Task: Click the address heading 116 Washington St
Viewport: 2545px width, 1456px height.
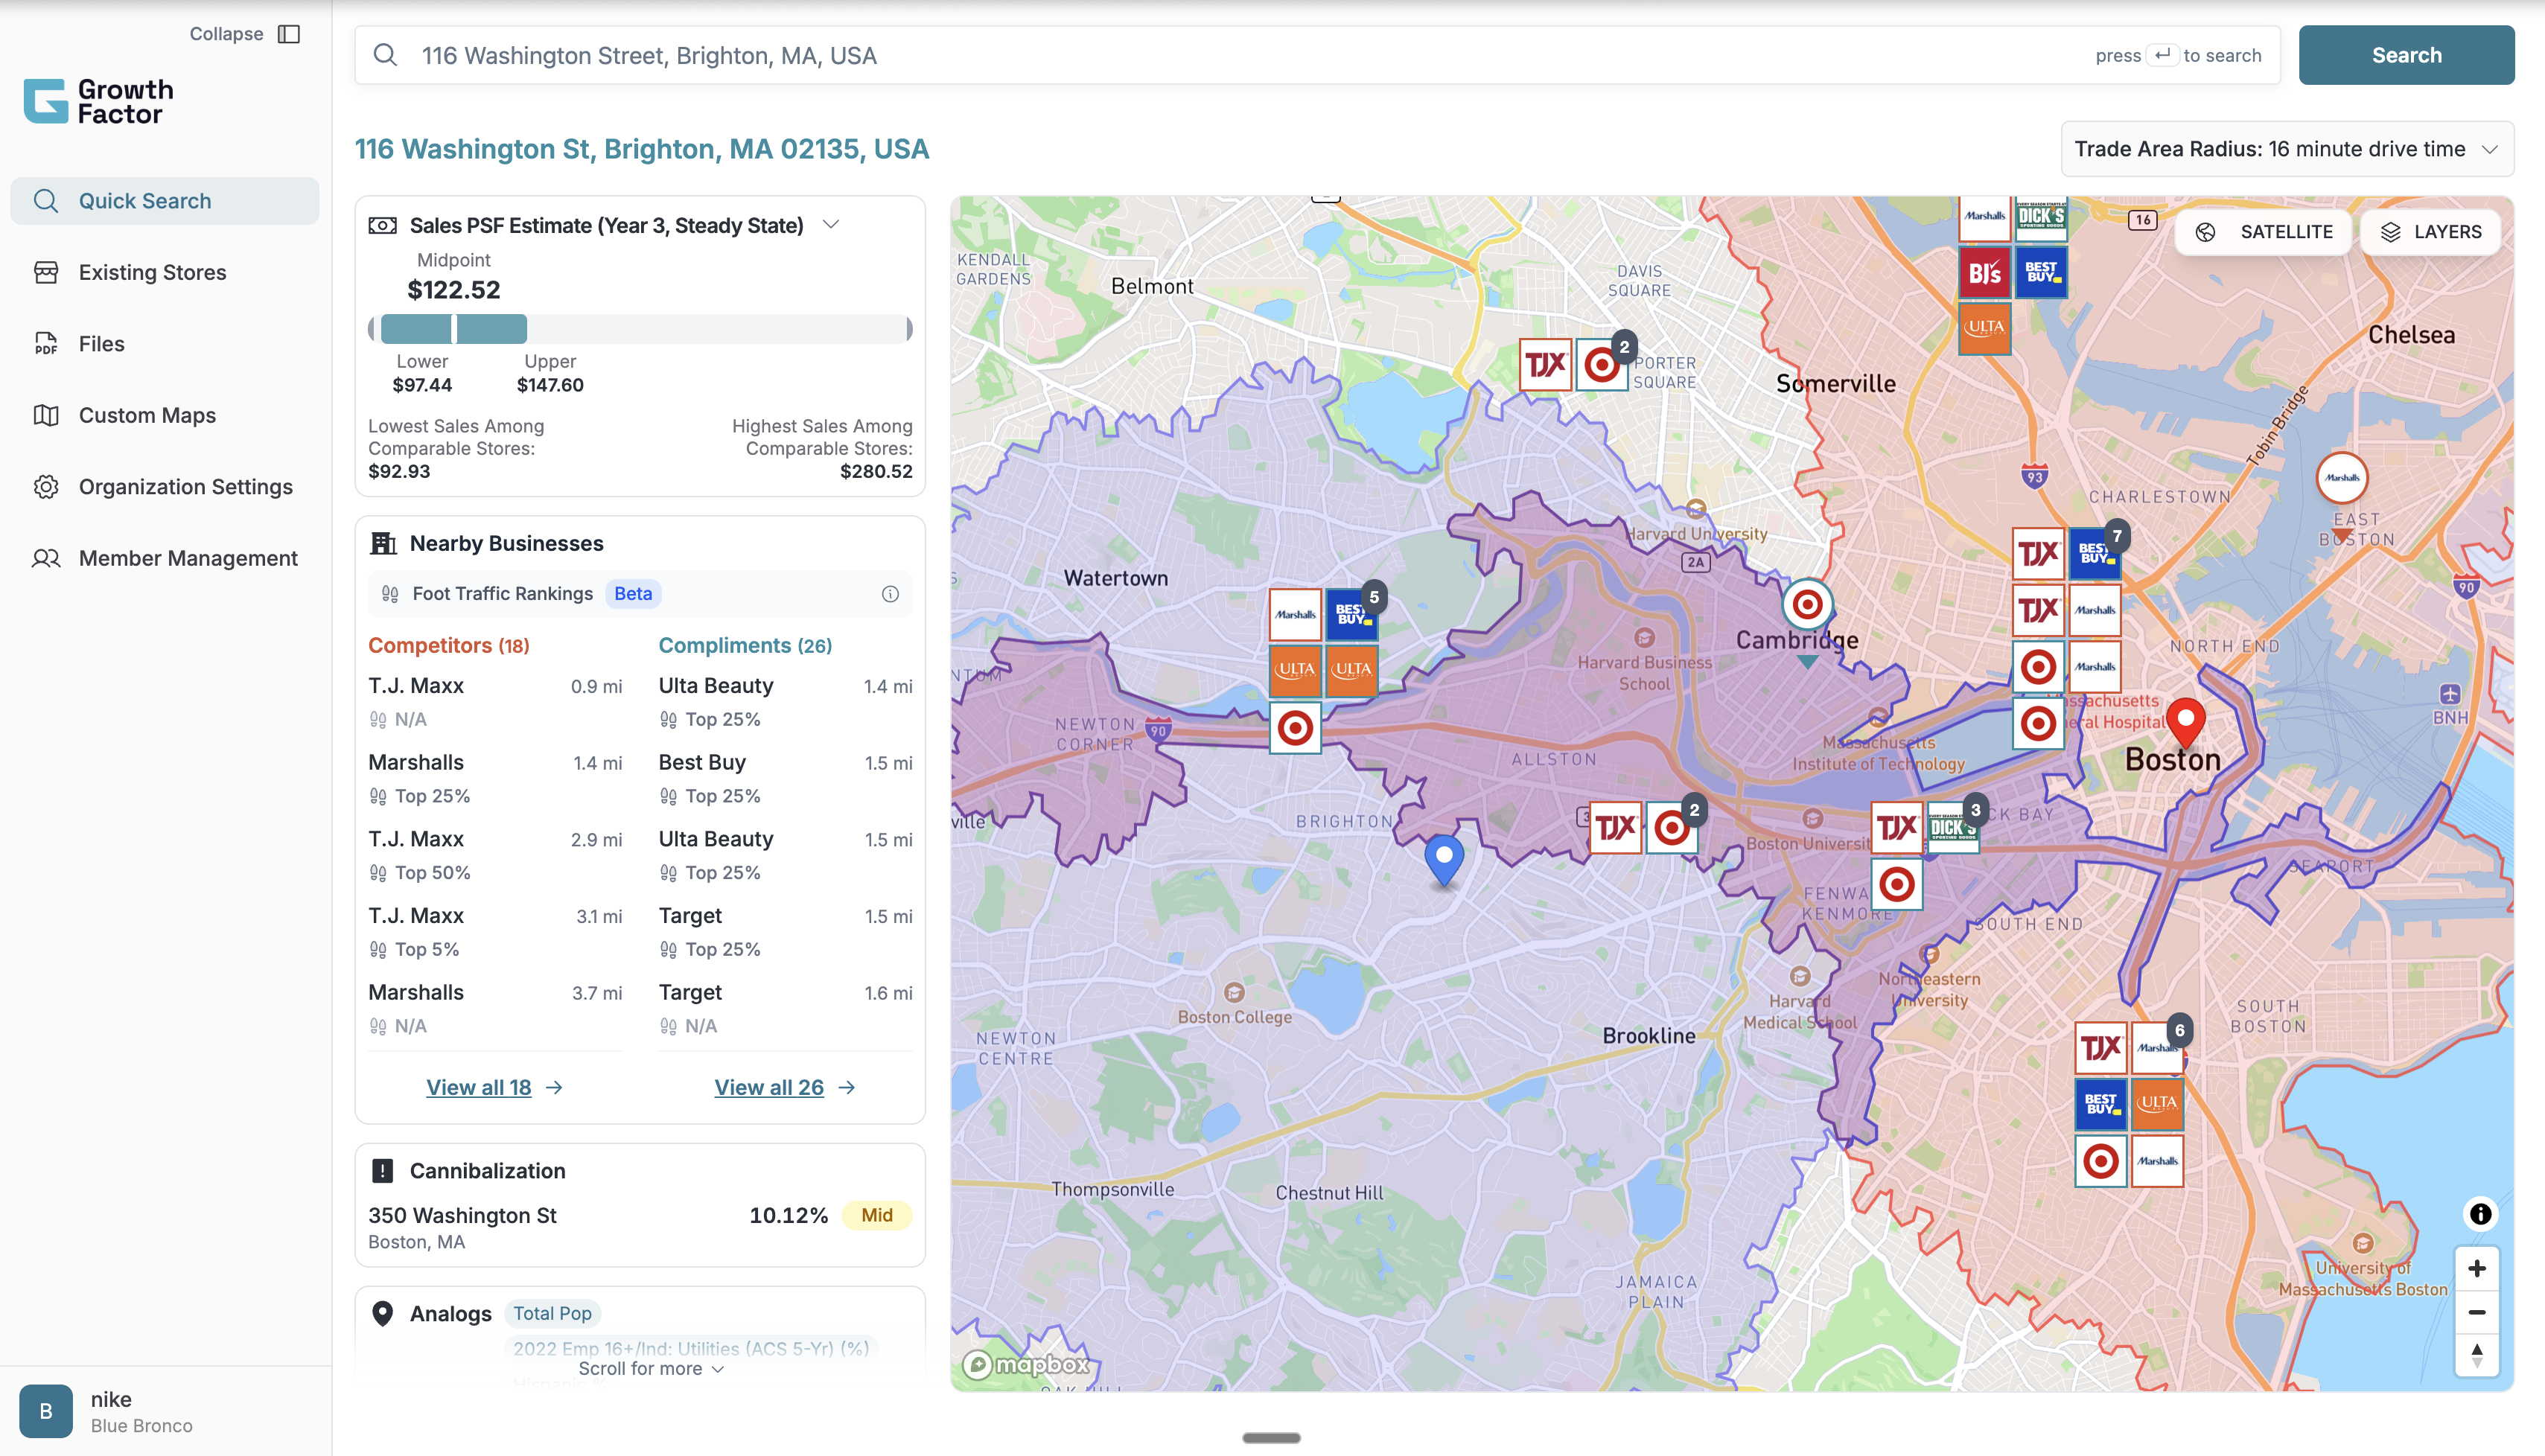Action: (x=641, y=149)
